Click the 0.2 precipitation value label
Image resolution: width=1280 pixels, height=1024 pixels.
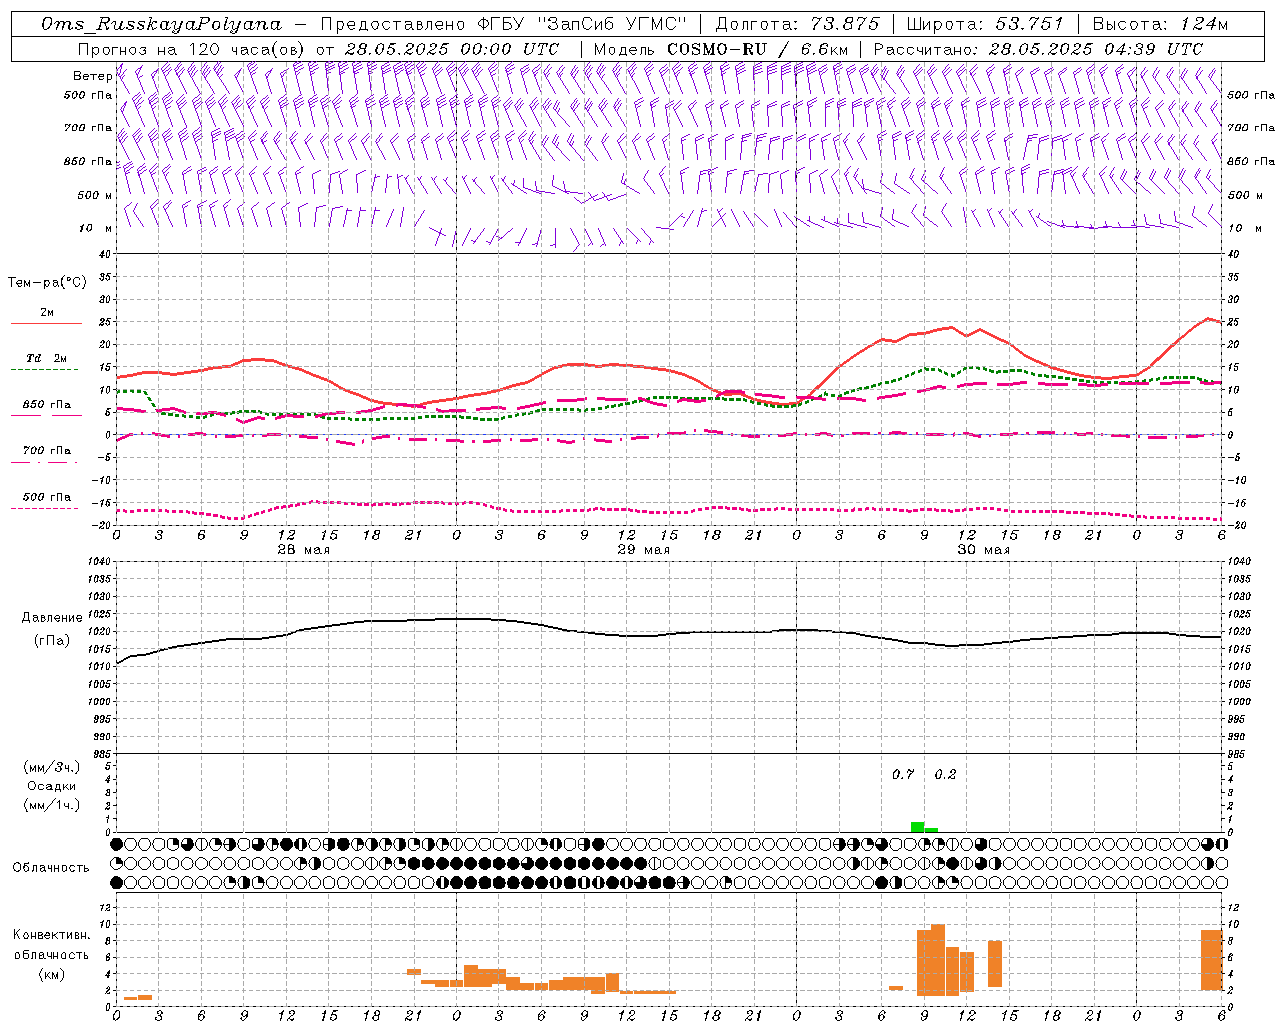[x=945, y=774]
